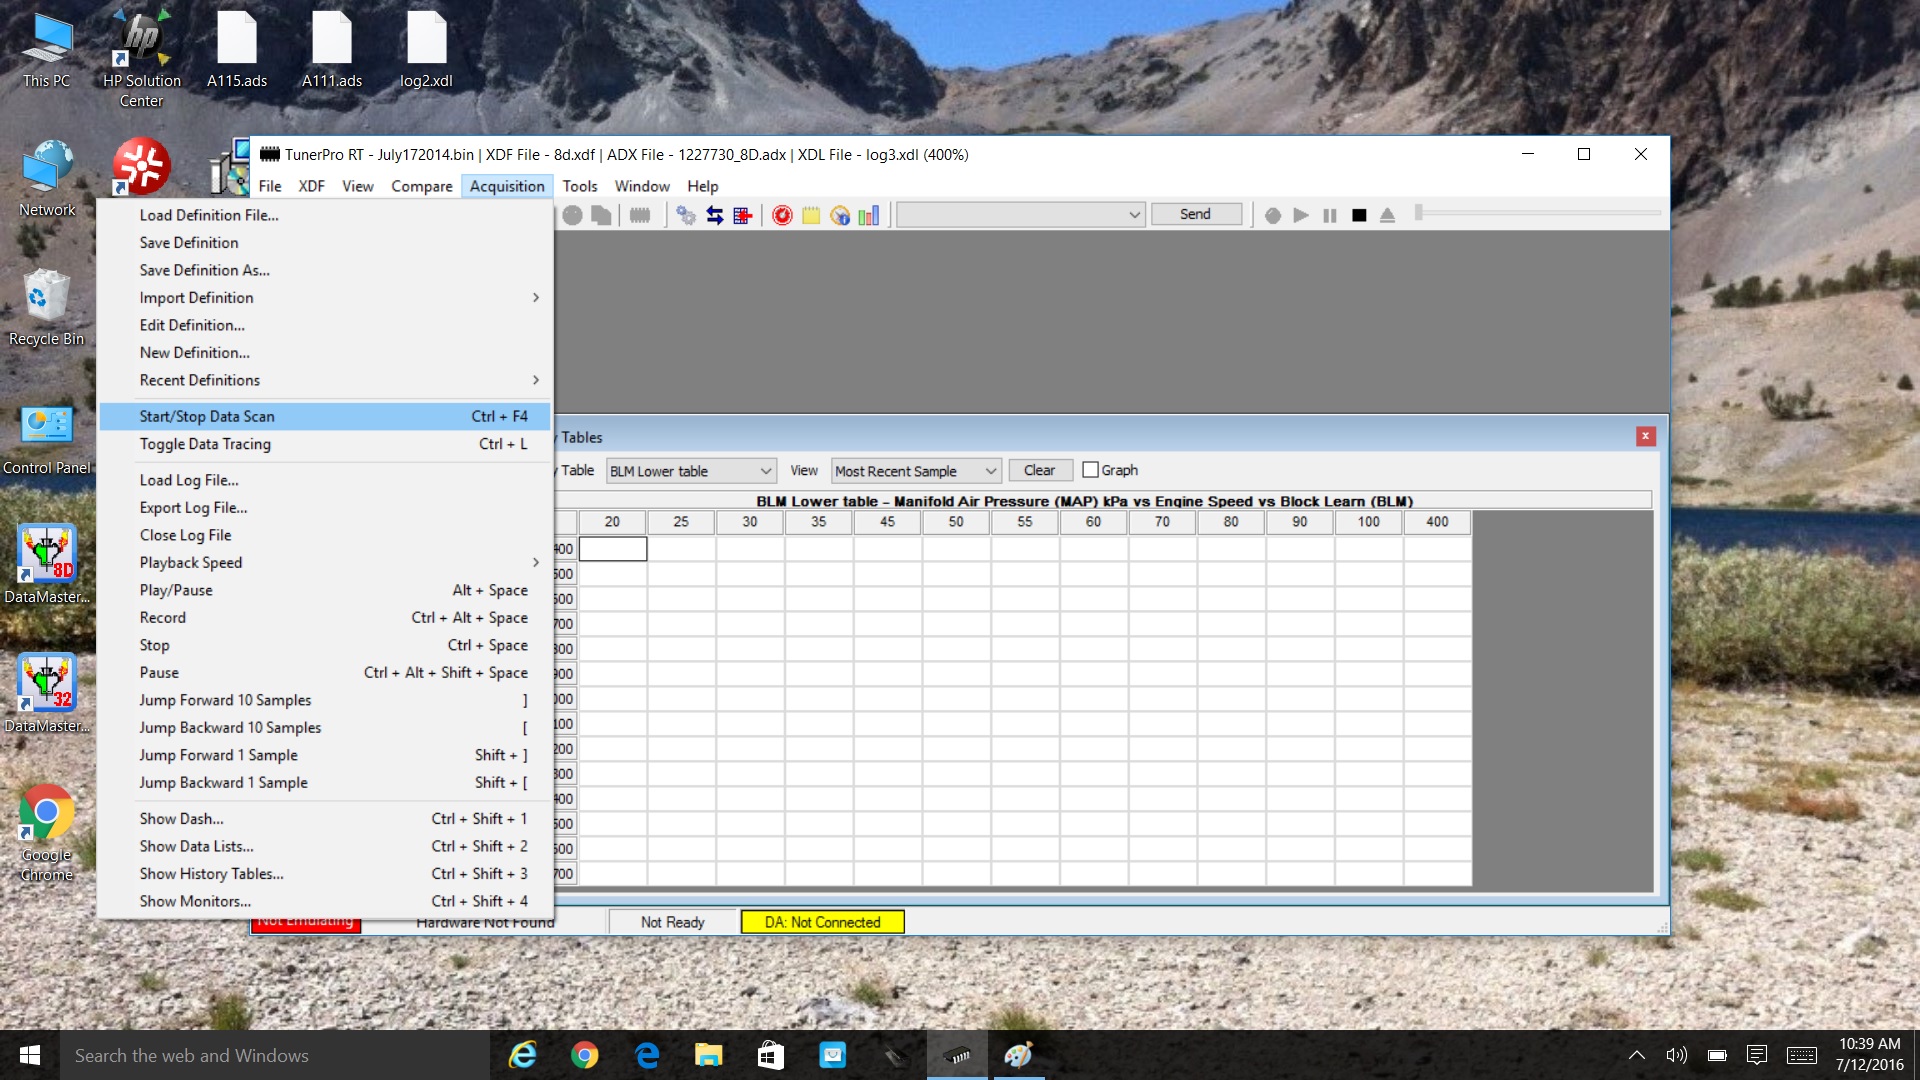
Task: Open the volume control in system tray
Action: [x=1676, y=1055]
